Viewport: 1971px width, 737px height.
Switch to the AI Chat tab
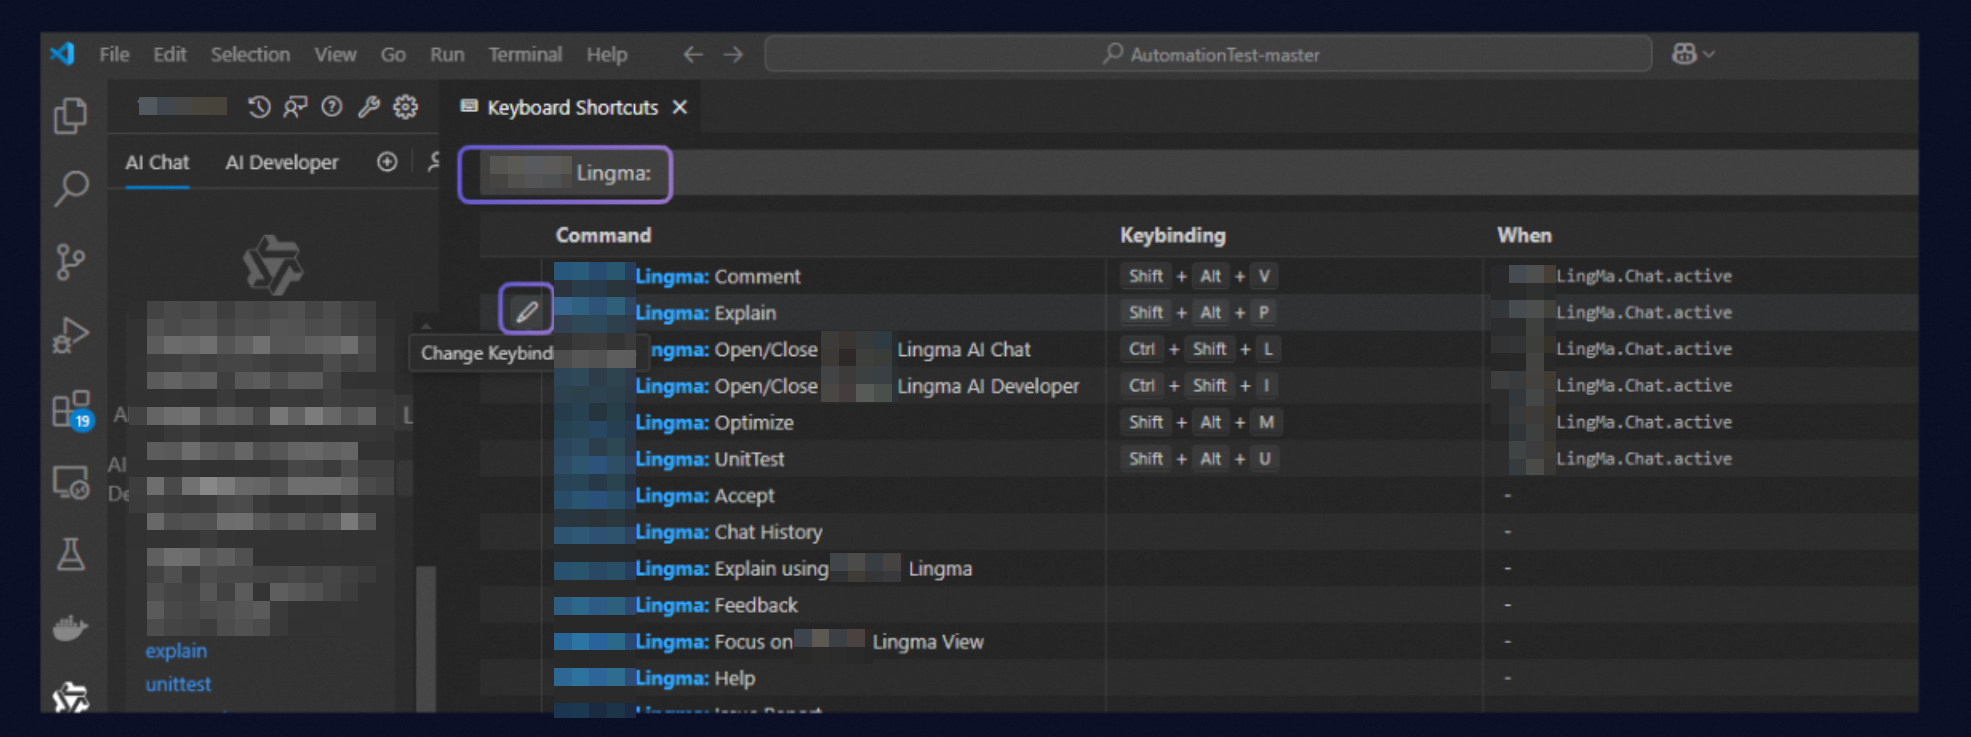(x=157, y=162)
